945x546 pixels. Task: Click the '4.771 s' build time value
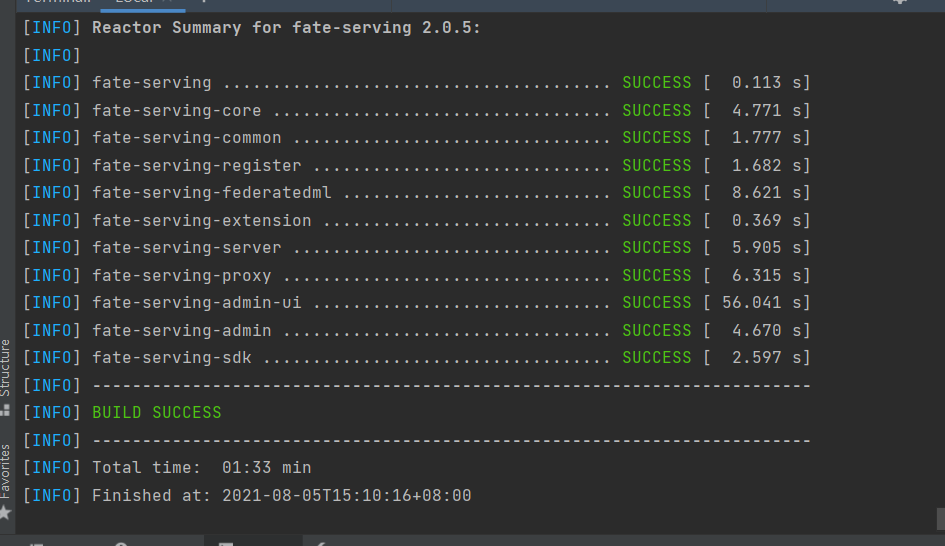tap(767, 111)
